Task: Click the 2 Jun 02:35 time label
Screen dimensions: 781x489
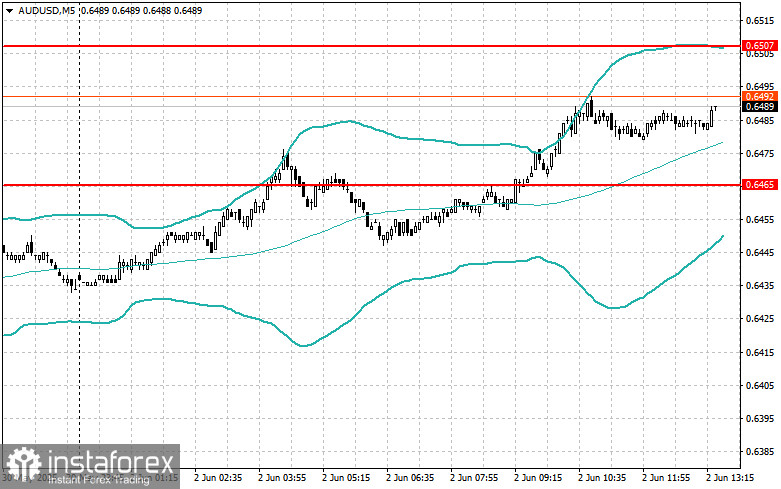Action: (x=218, y=478)
